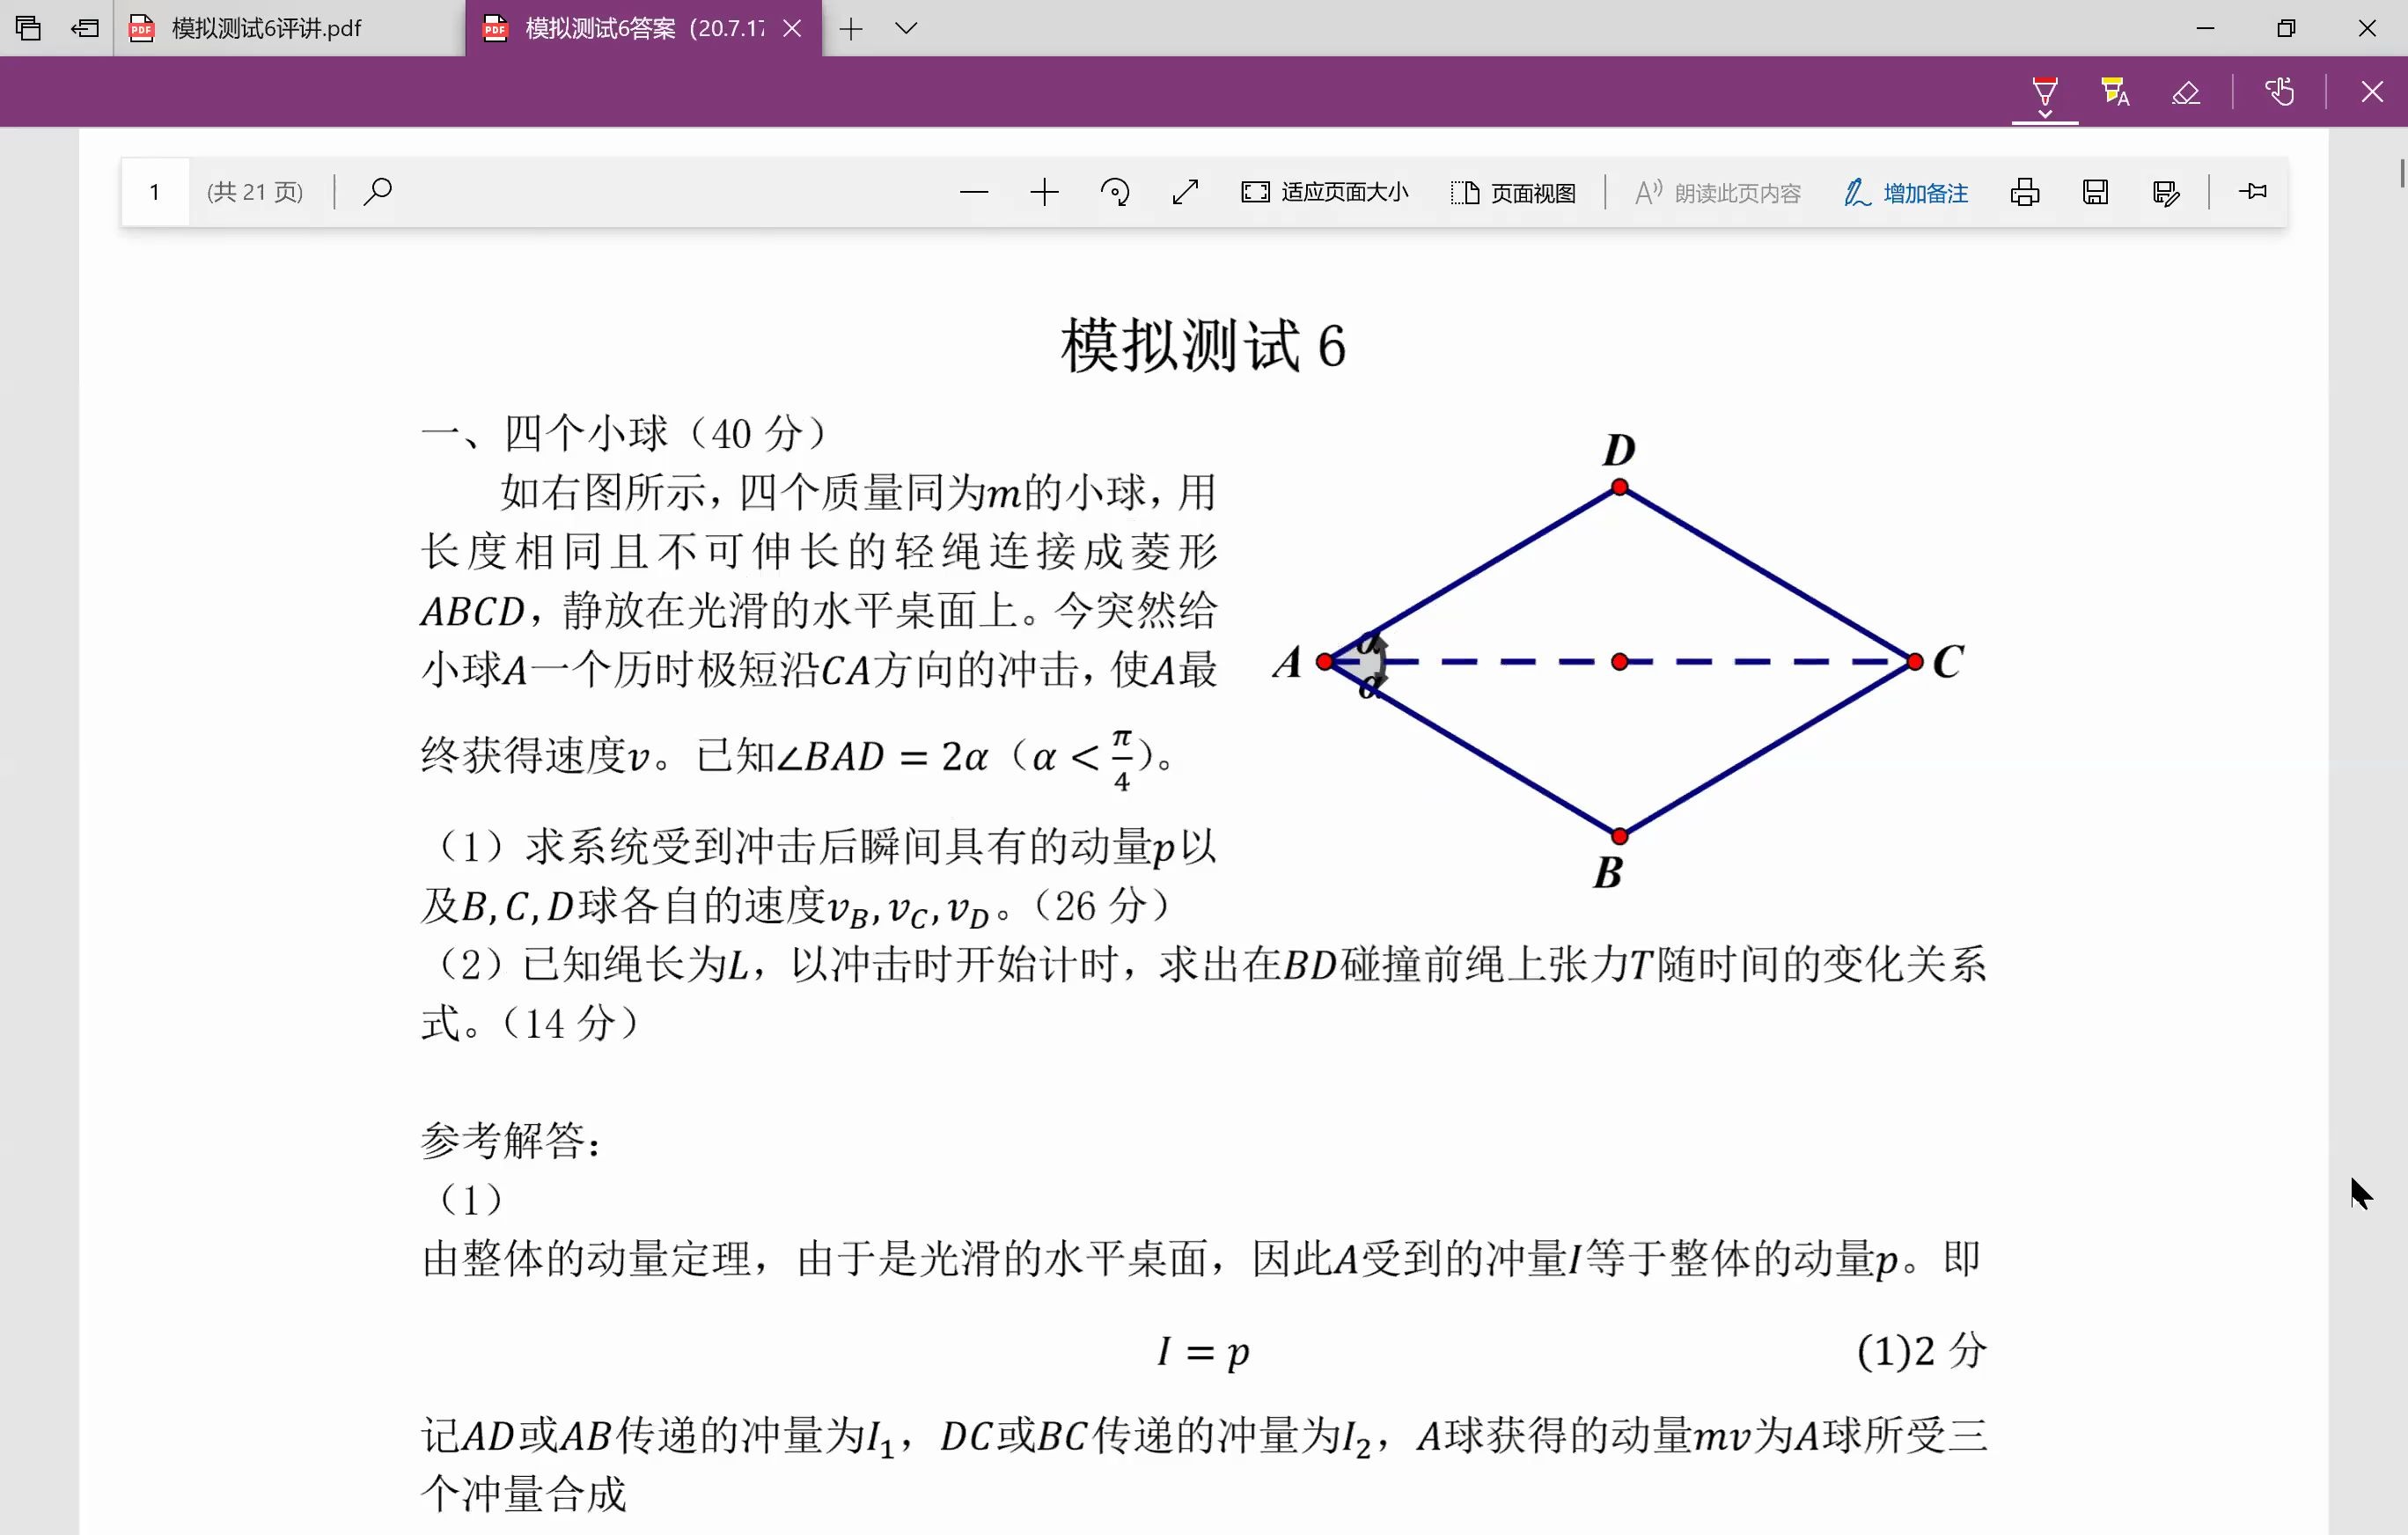This screenshot has height=1535, width=2408.
Task: Open 页面视图 page view options
Action: 1513,192
